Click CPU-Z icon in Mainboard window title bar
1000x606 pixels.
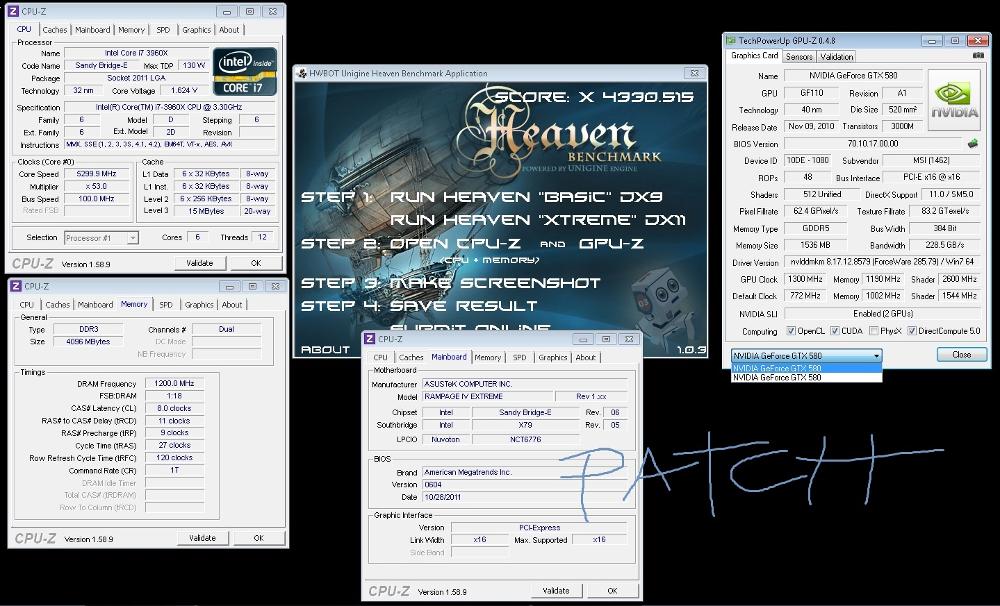pos(369,339)
